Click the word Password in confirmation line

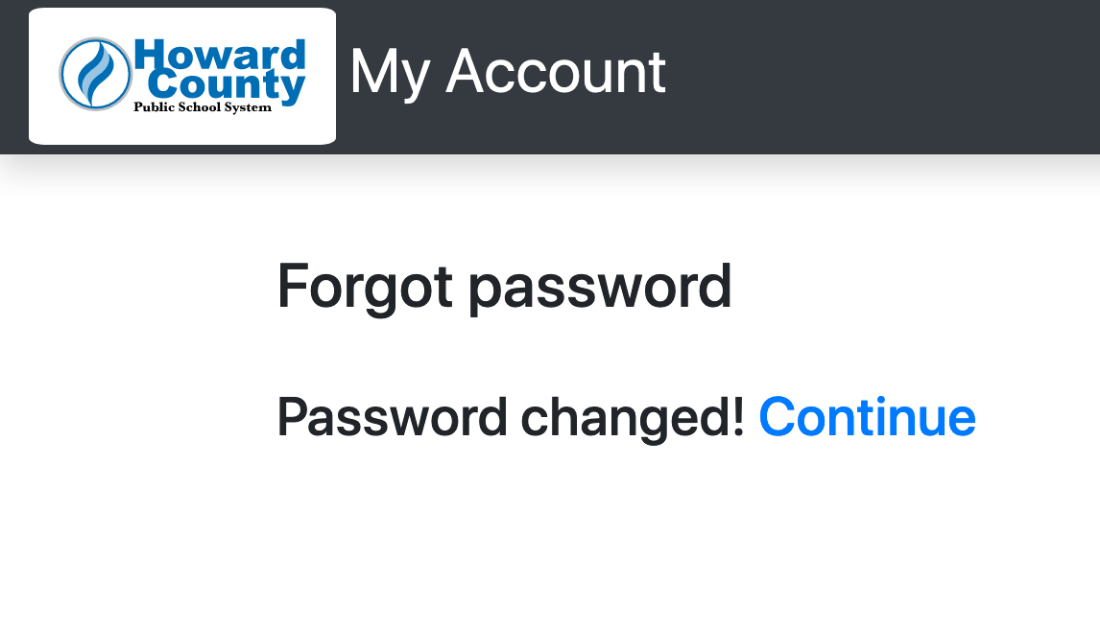(x=392, y=417)
